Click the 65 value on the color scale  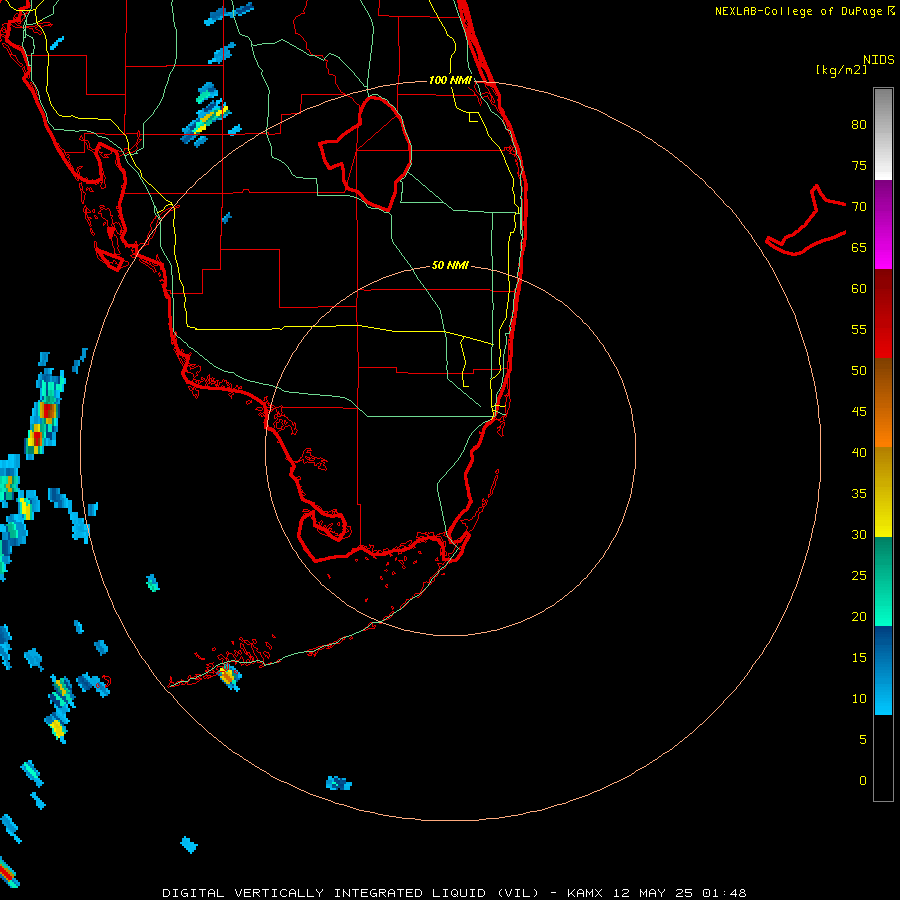coord(859,247)
